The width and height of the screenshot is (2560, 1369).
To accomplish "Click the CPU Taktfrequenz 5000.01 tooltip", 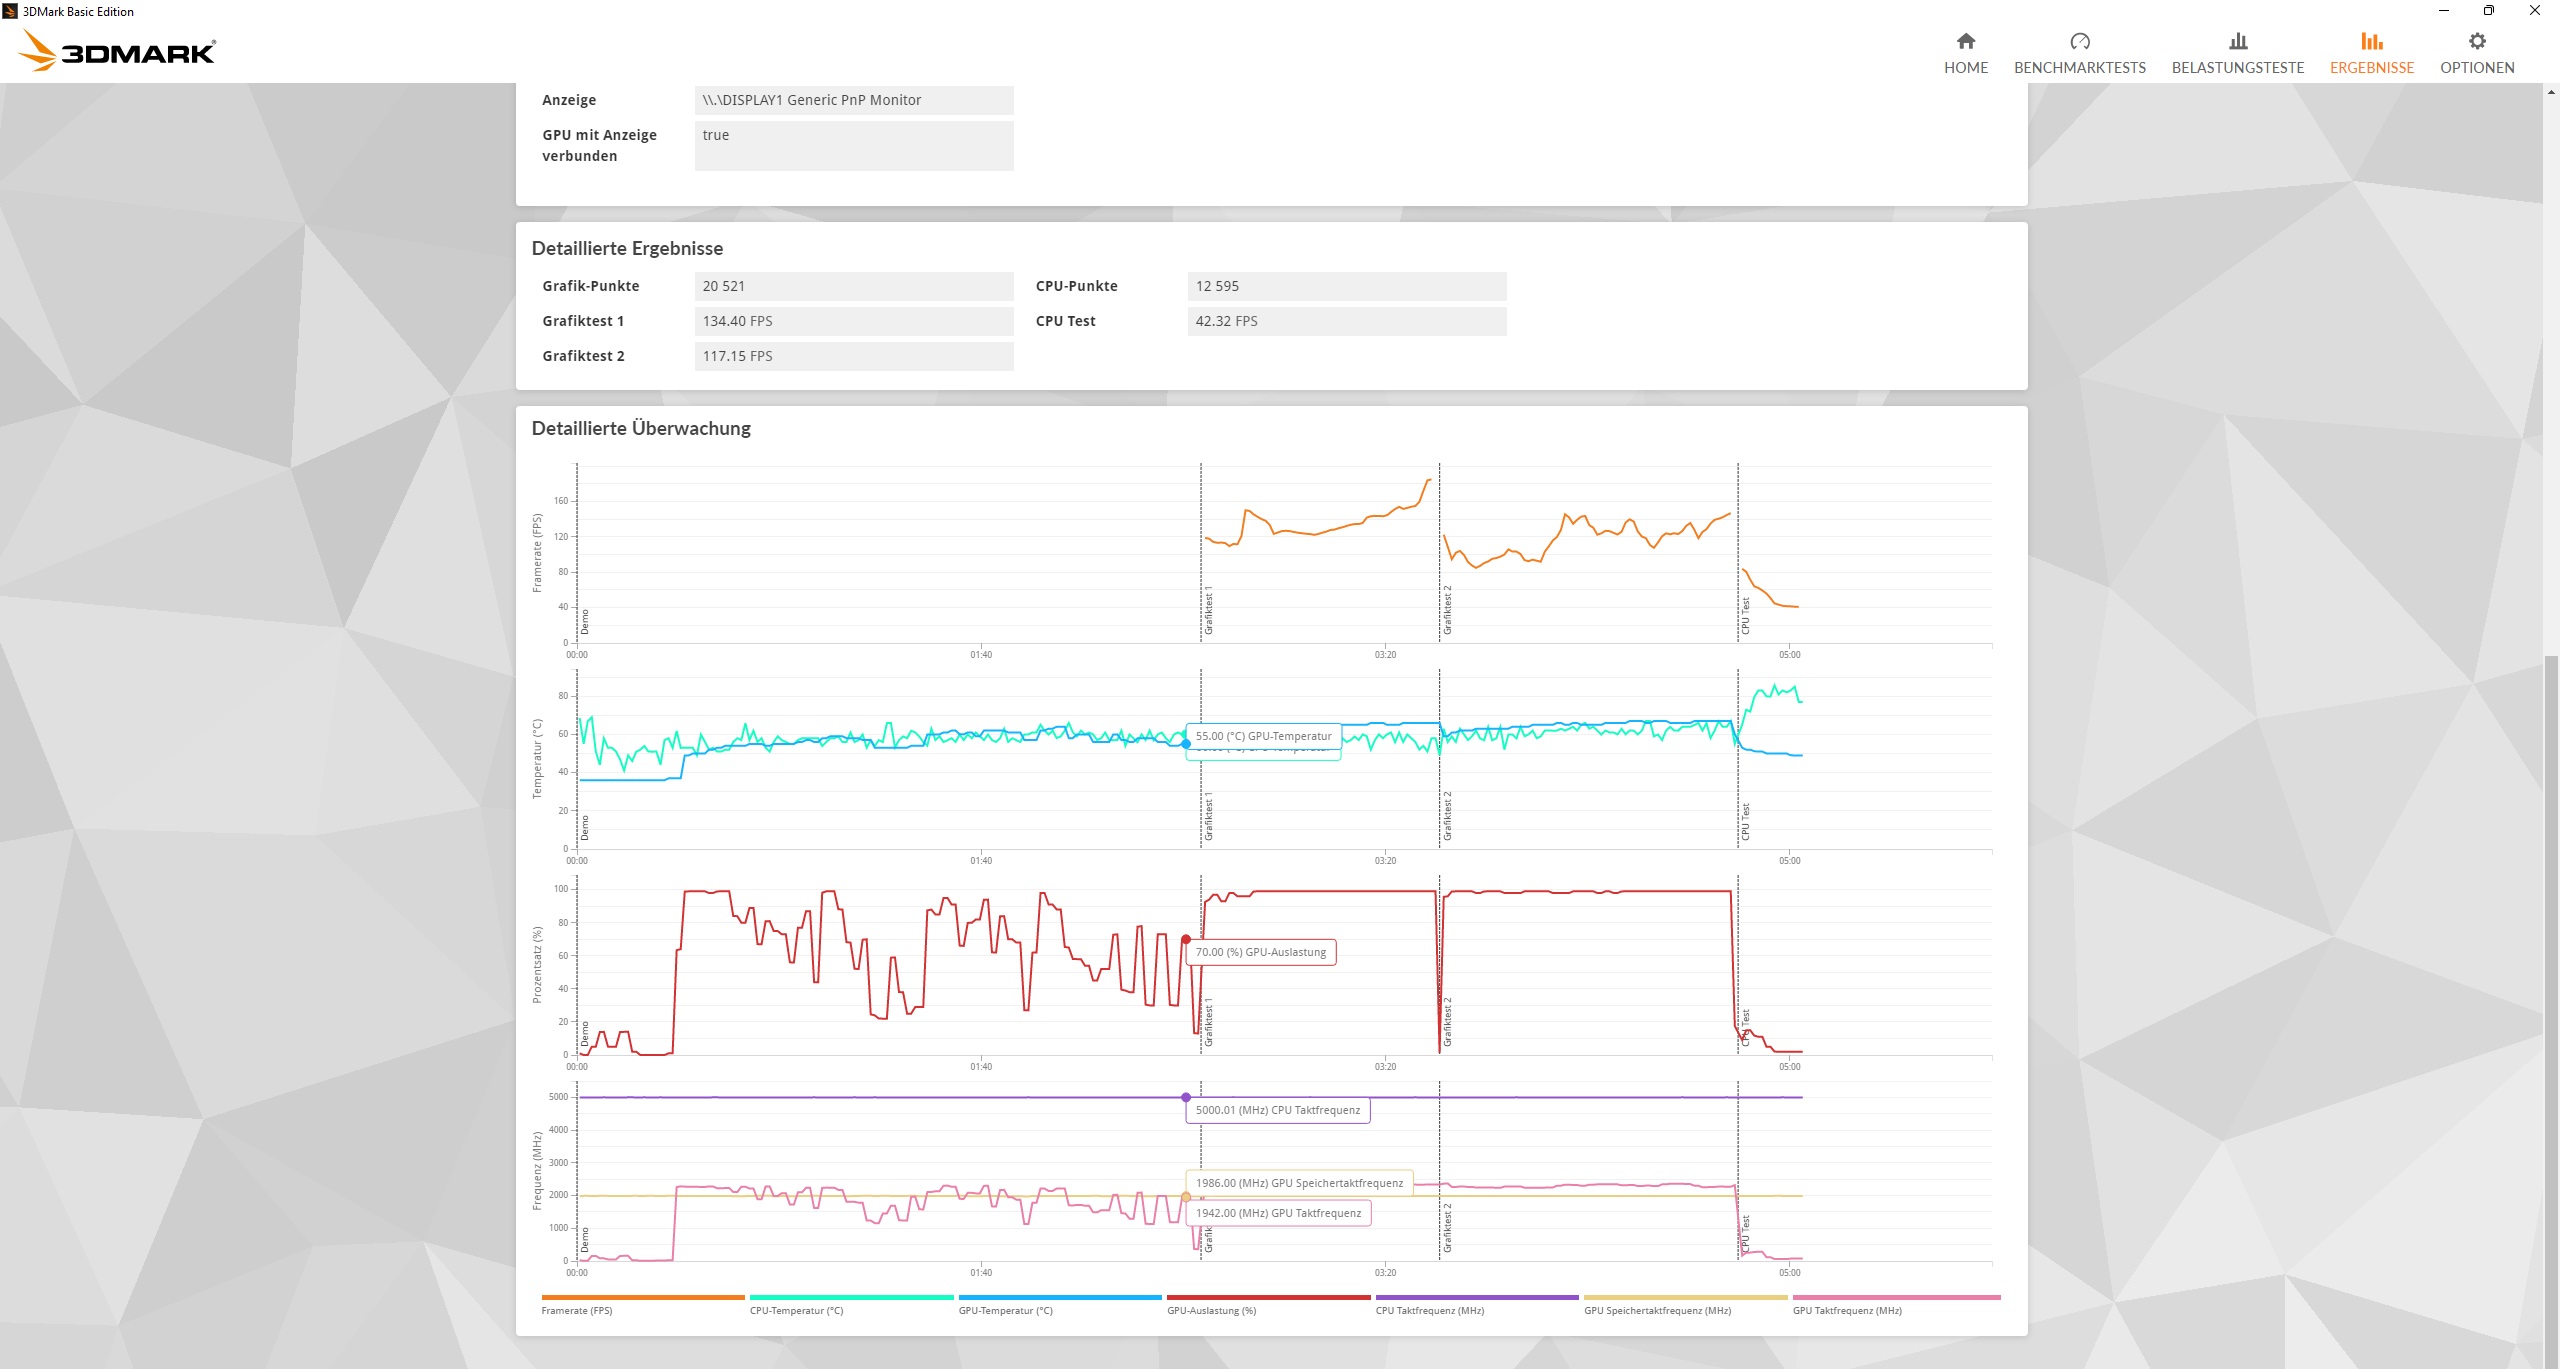I will pyautogui.click(x=1277, y=1110).
